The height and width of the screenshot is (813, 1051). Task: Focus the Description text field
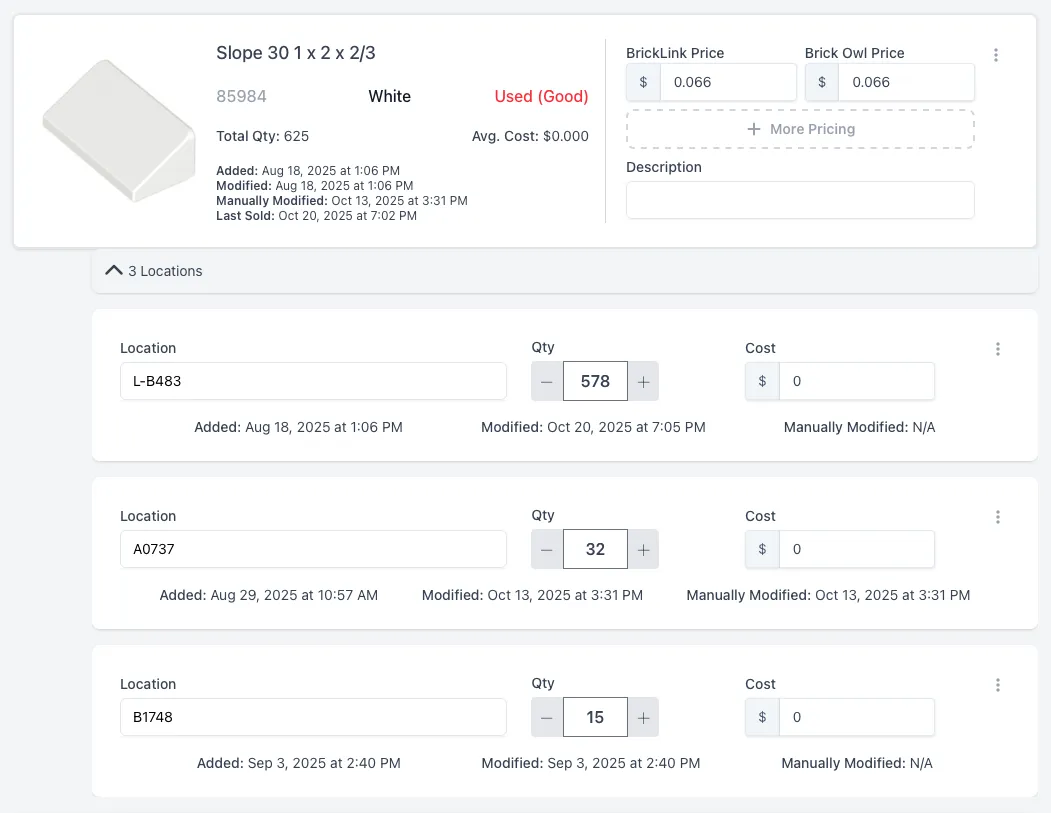(x=800, y=200)
